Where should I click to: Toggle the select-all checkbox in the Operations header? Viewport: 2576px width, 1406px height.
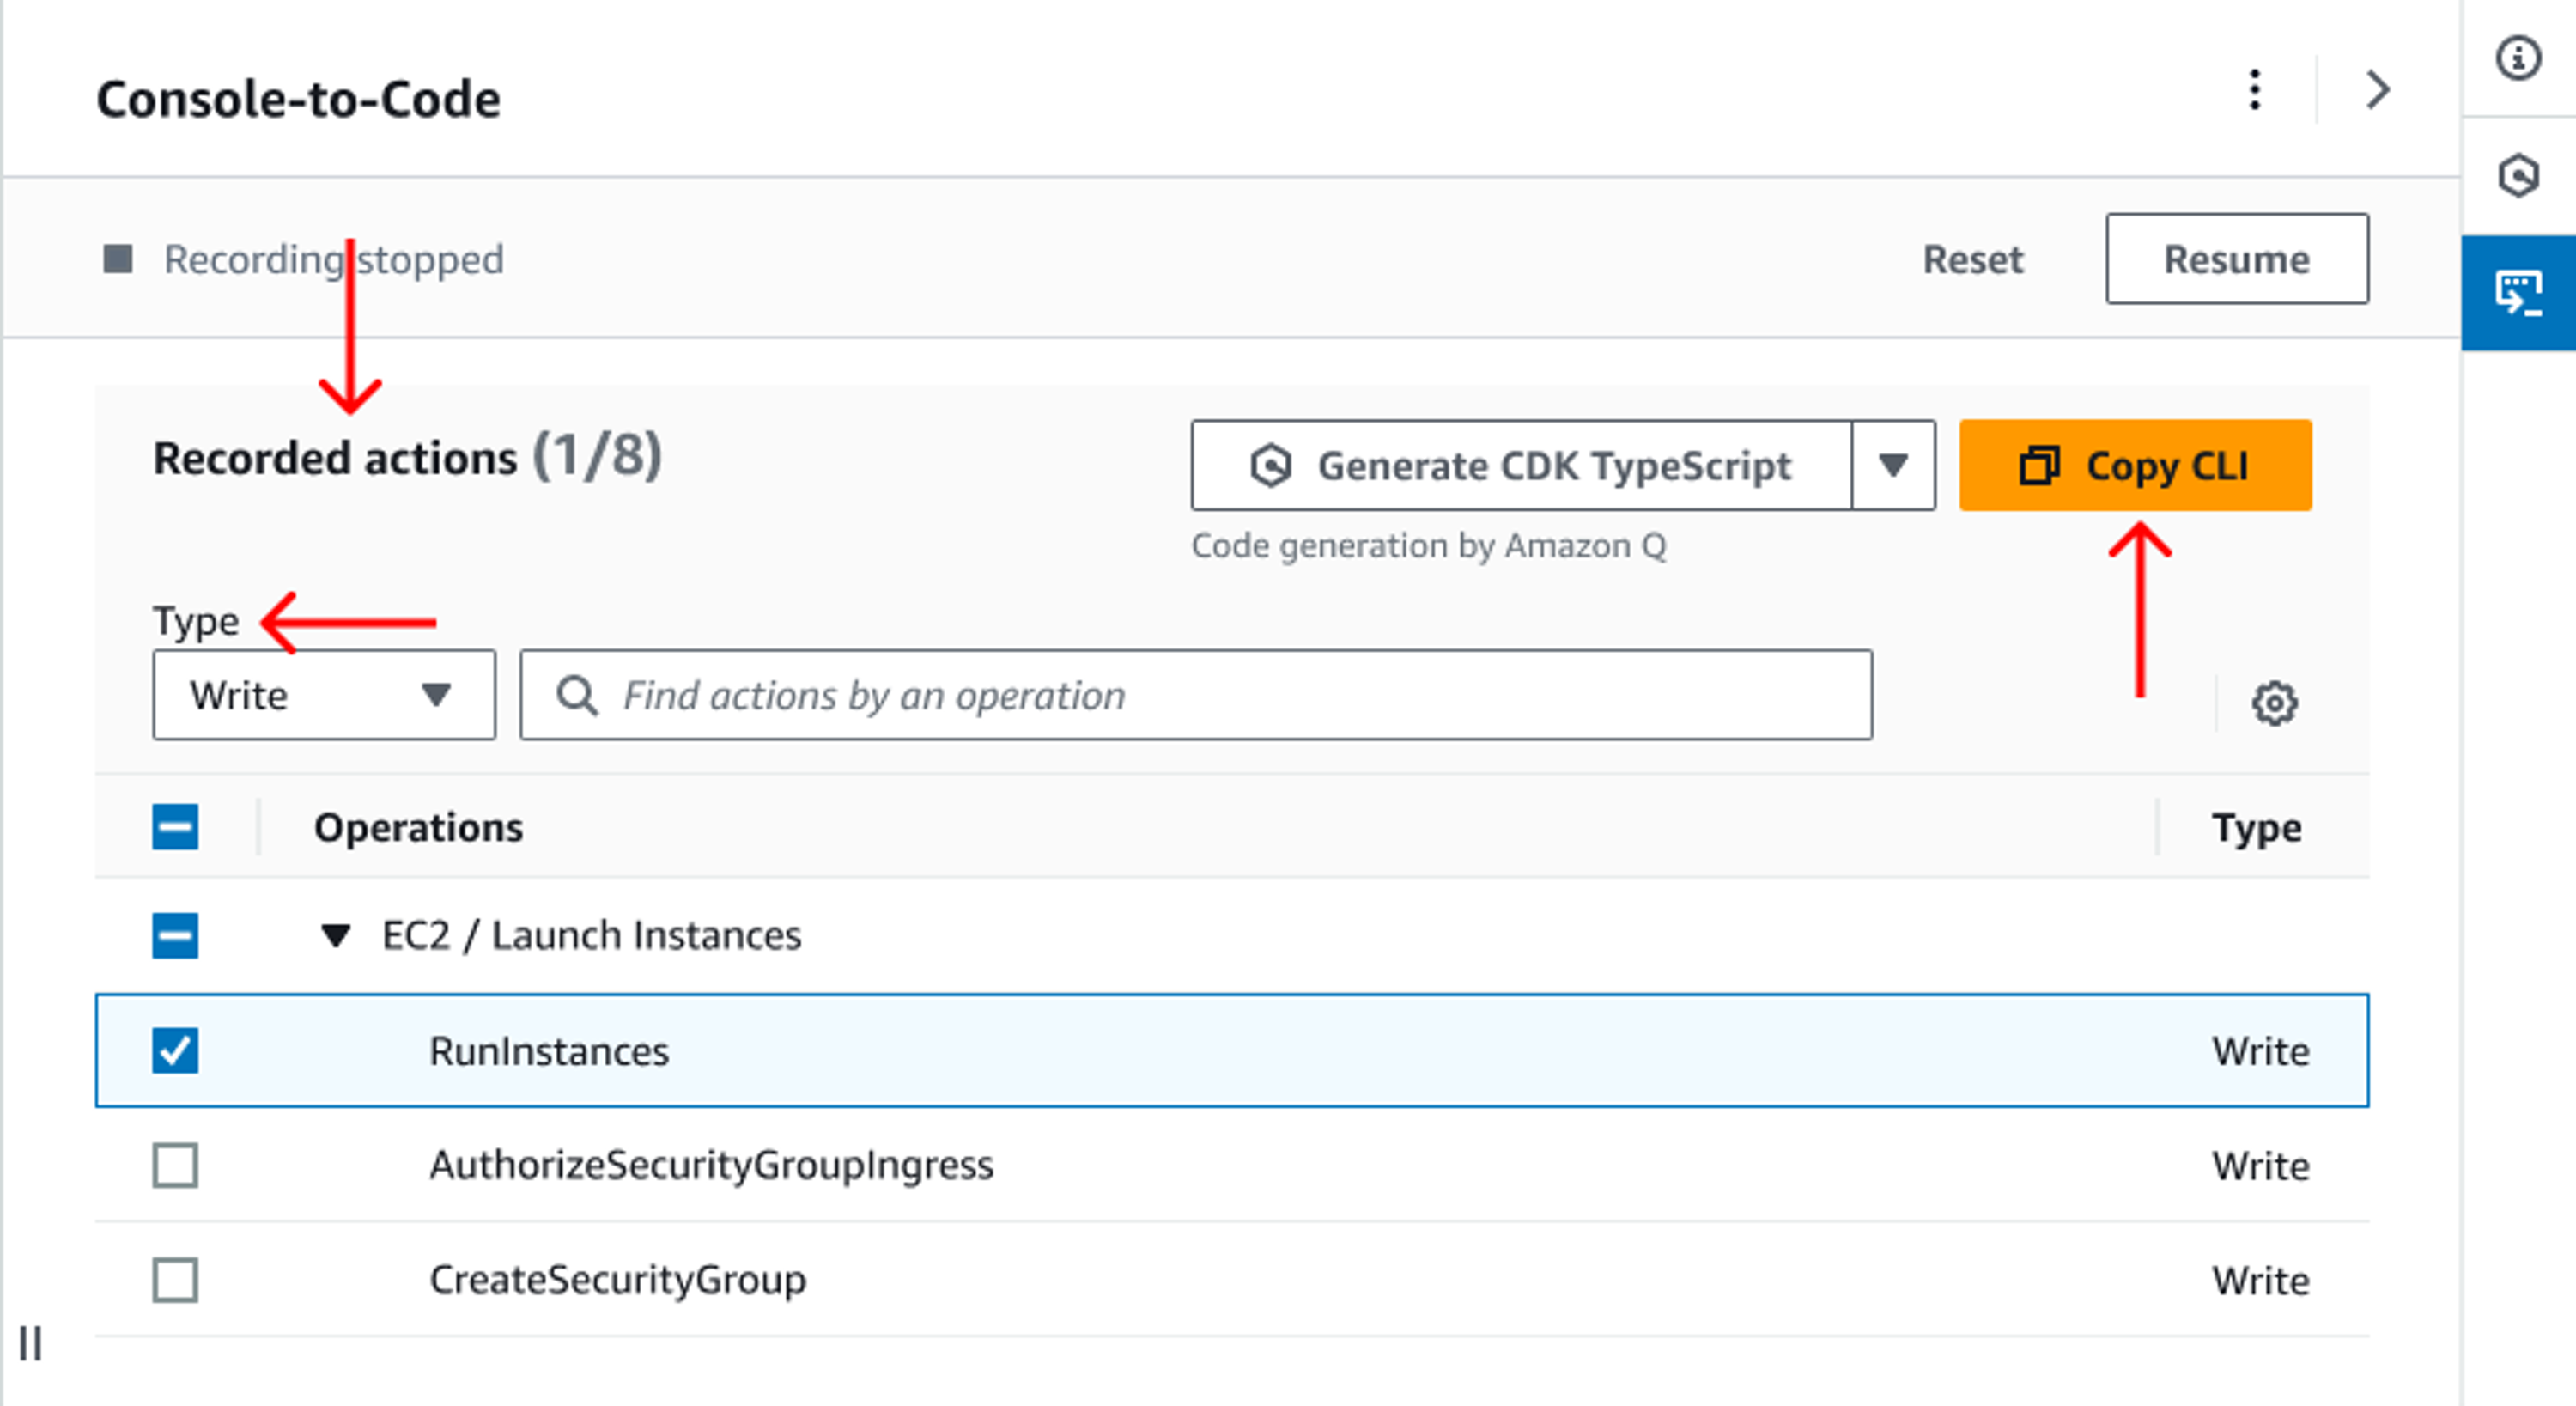pos(175,827)
